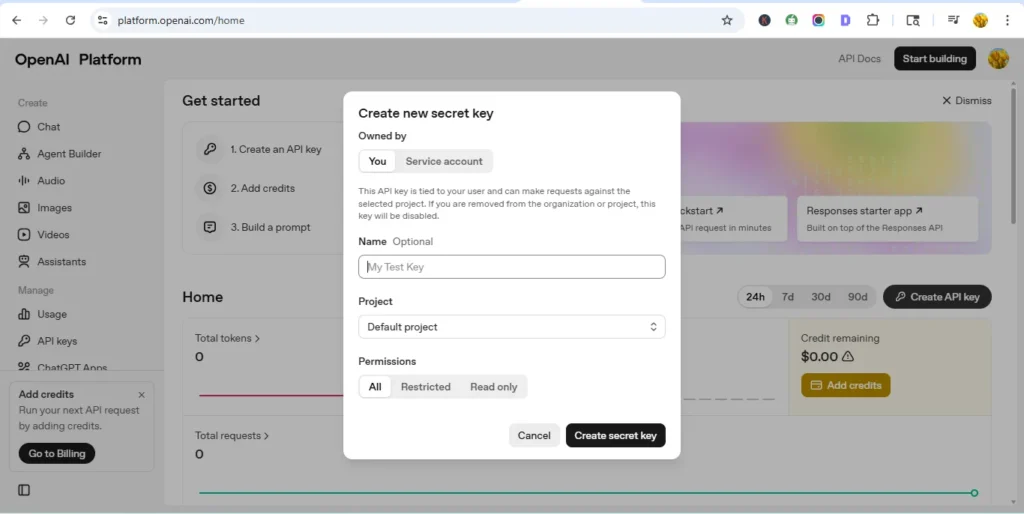The image size is (1024, 514).
Task: Close the Add credits notice
Action: click(x=142, y=394)
